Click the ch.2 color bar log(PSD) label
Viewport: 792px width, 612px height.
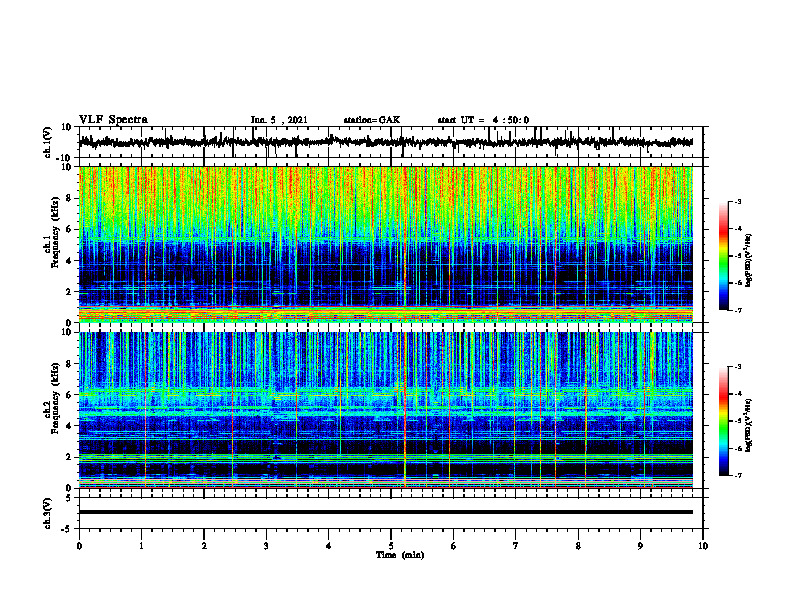pos(749,425)
